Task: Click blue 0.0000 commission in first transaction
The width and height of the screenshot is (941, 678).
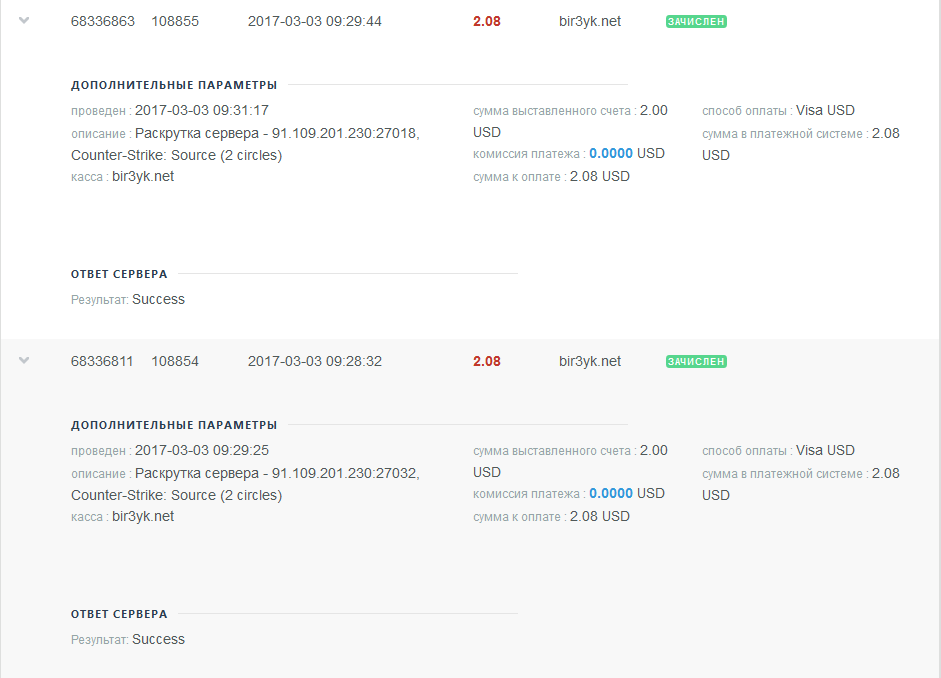Action: click(x=611, y=154)
